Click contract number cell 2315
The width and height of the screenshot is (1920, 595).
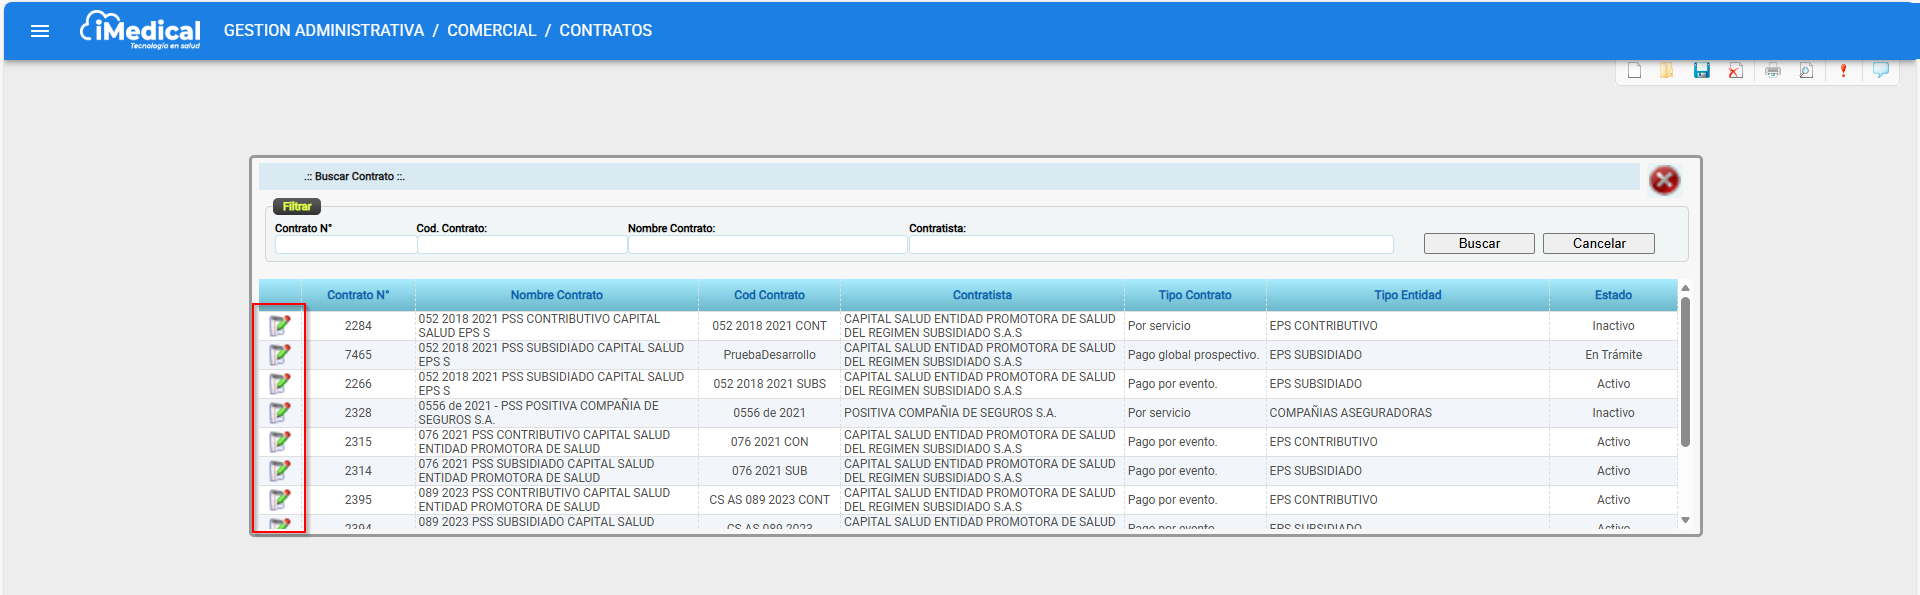(x=358, y=442)
